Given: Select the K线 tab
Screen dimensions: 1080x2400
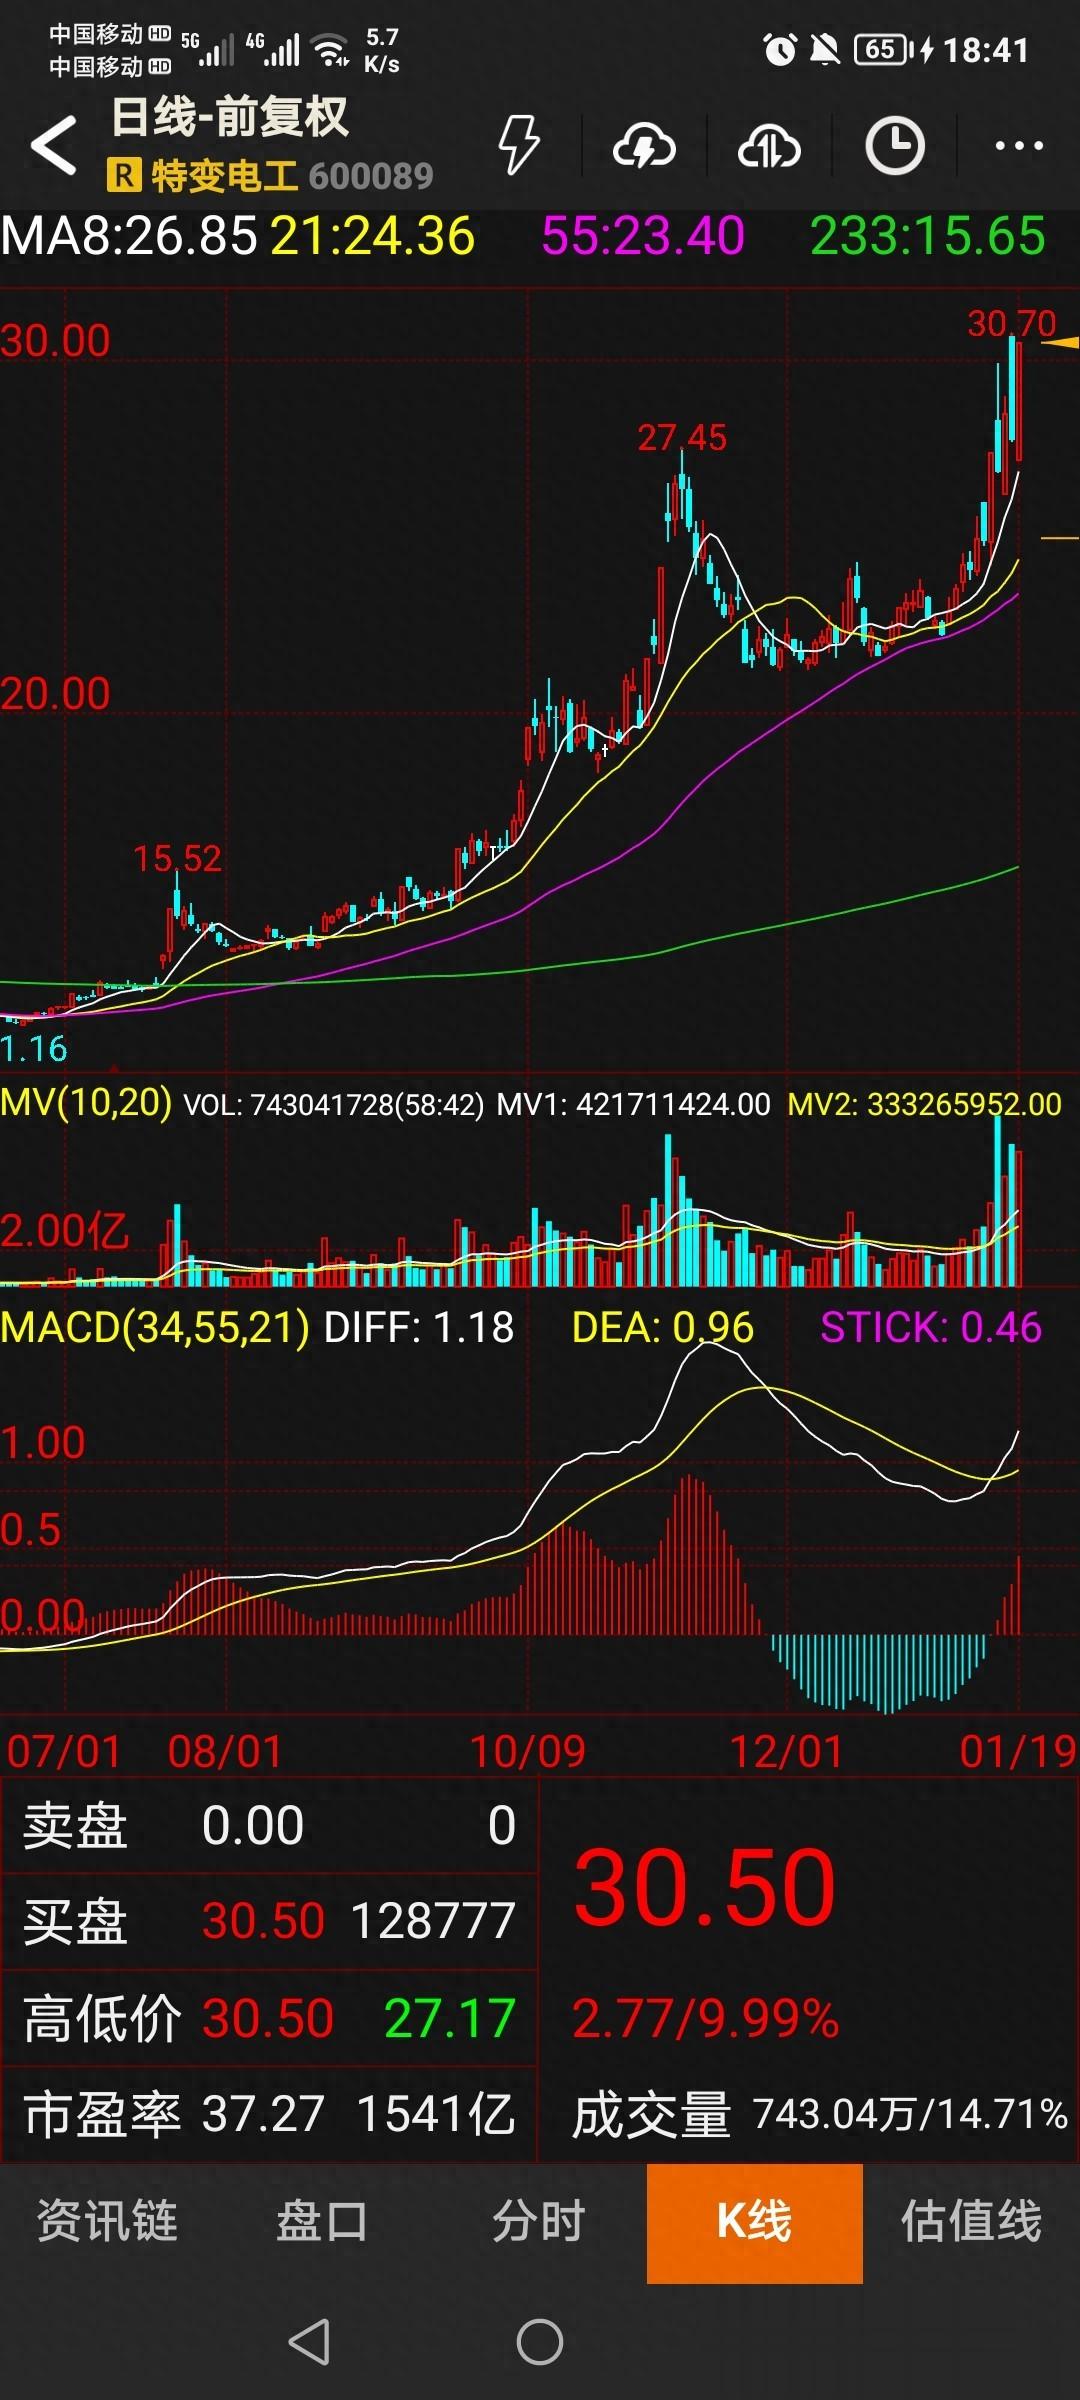Looking at the screenshot, I should coord(755,2223).
